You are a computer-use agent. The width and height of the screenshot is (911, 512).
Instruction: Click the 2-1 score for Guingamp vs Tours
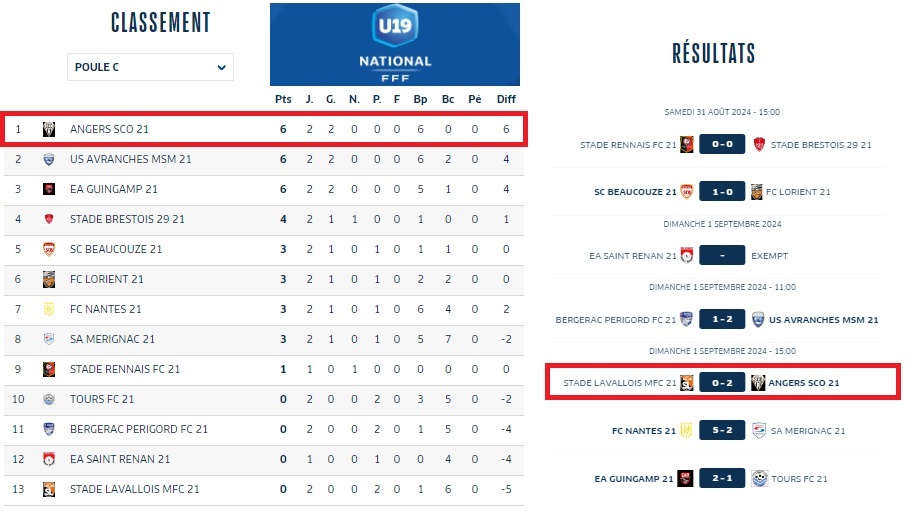pyautogui.click(x=722, y=478)
